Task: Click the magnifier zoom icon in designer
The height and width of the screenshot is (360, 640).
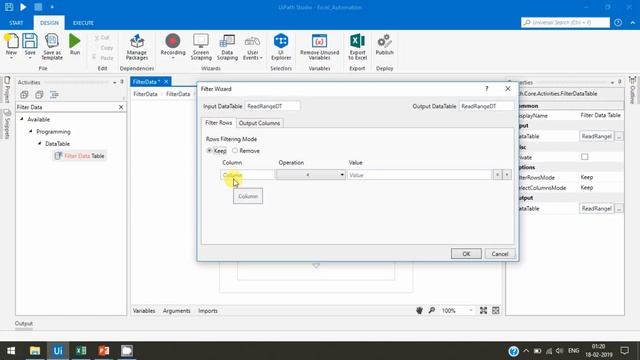Action: coord(431,311)
